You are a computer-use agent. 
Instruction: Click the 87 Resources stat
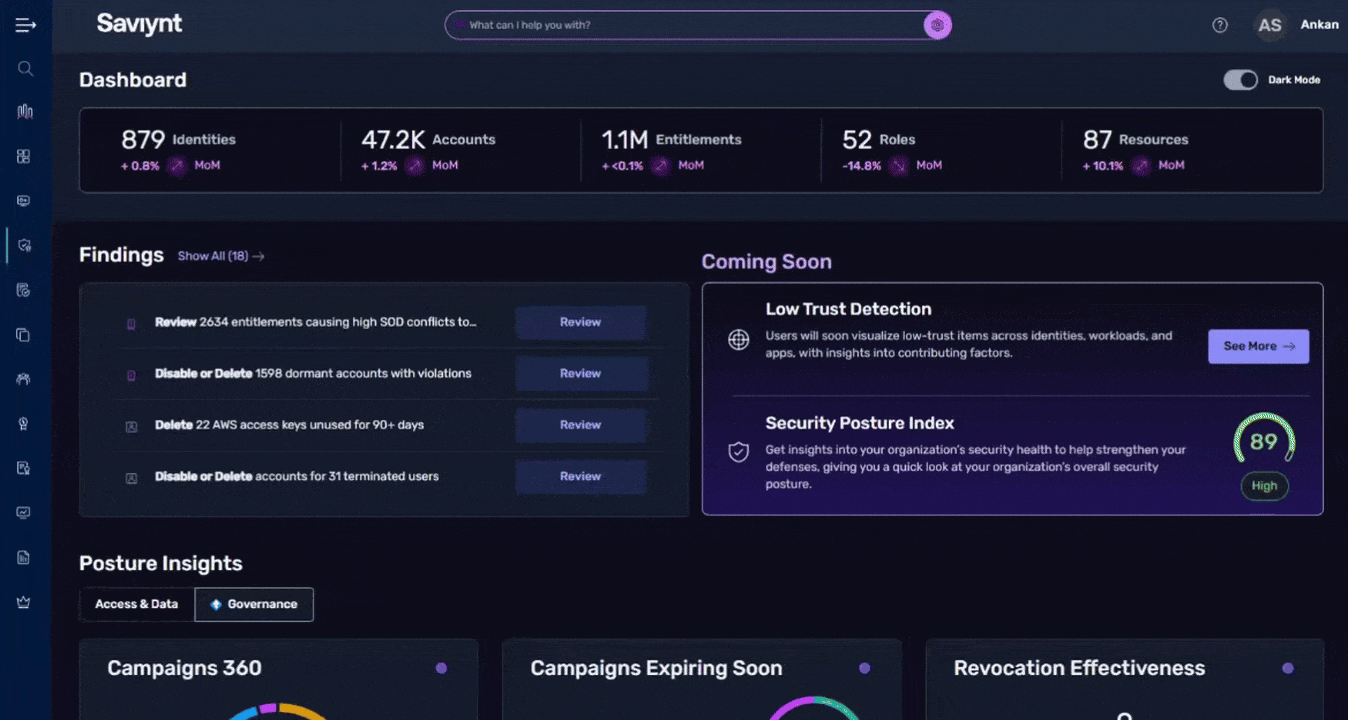click(1135, 140)
